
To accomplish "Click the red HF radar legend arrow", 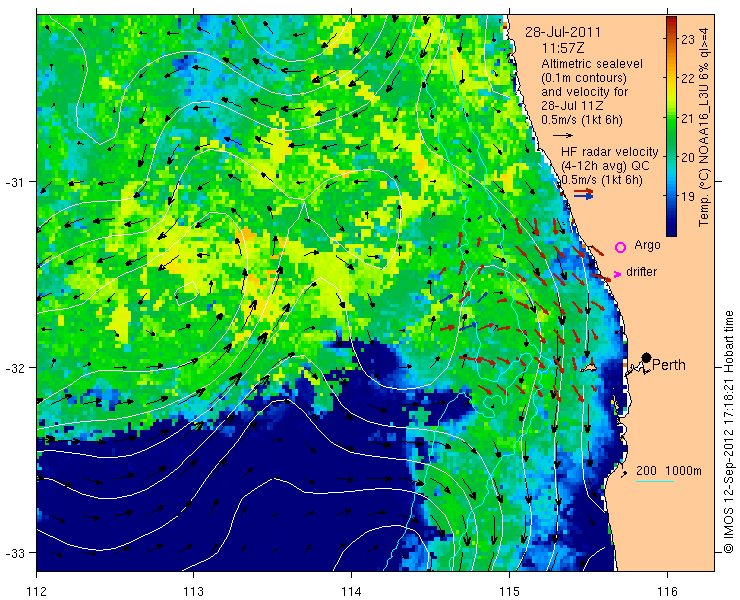I will [x=583, y=191].
